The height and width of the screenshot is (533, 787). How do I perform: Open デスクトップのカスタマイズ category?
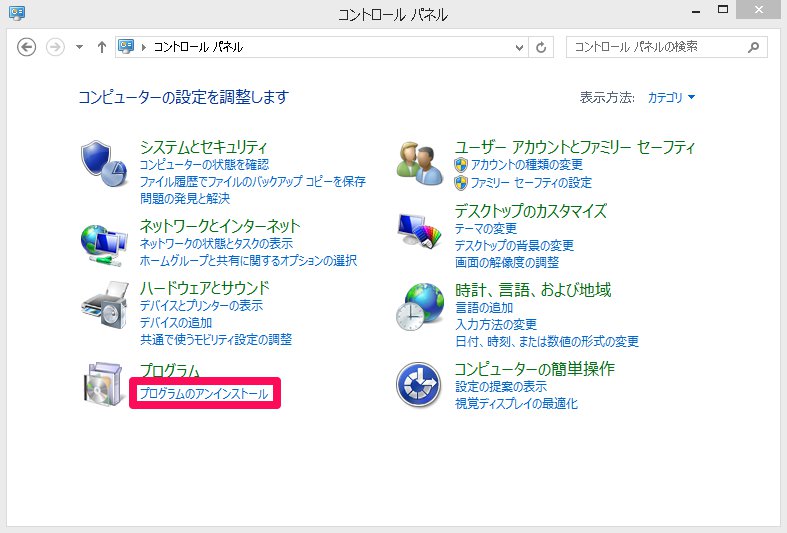click(531, 211)
